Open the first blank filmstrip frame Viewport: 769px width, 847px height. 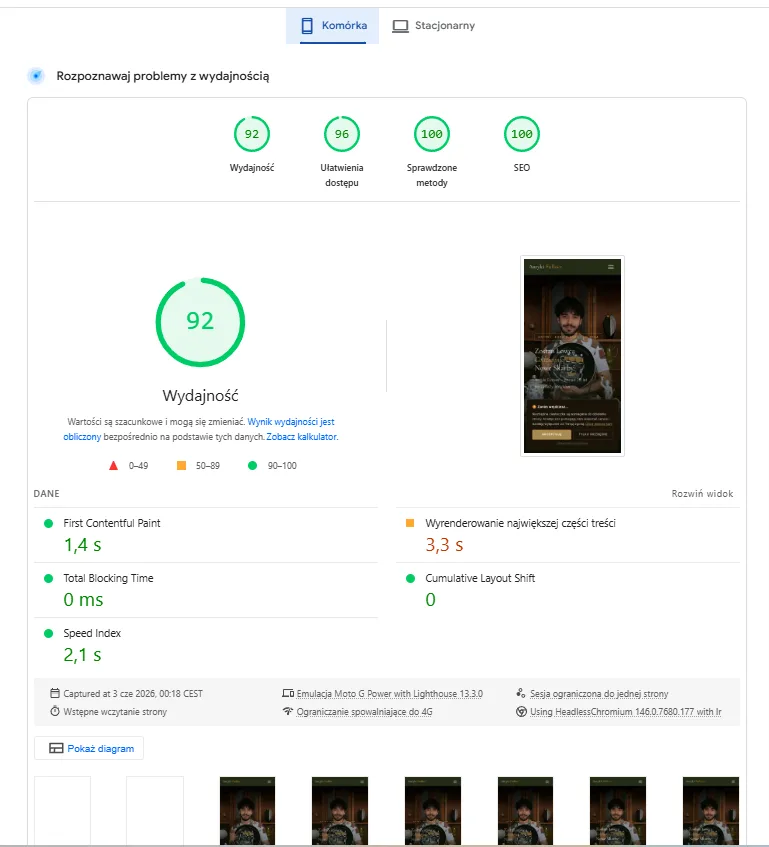[62, 811]
